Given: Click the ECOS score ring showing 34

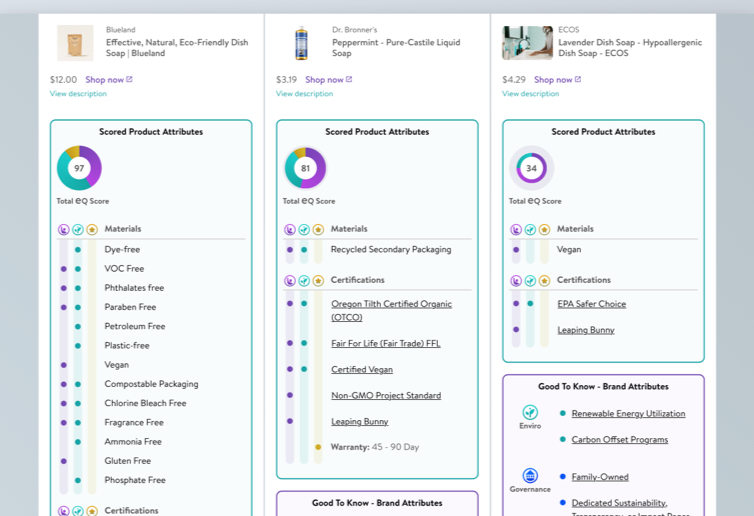Looking at the screenshot, I should (x=531, y=168).
